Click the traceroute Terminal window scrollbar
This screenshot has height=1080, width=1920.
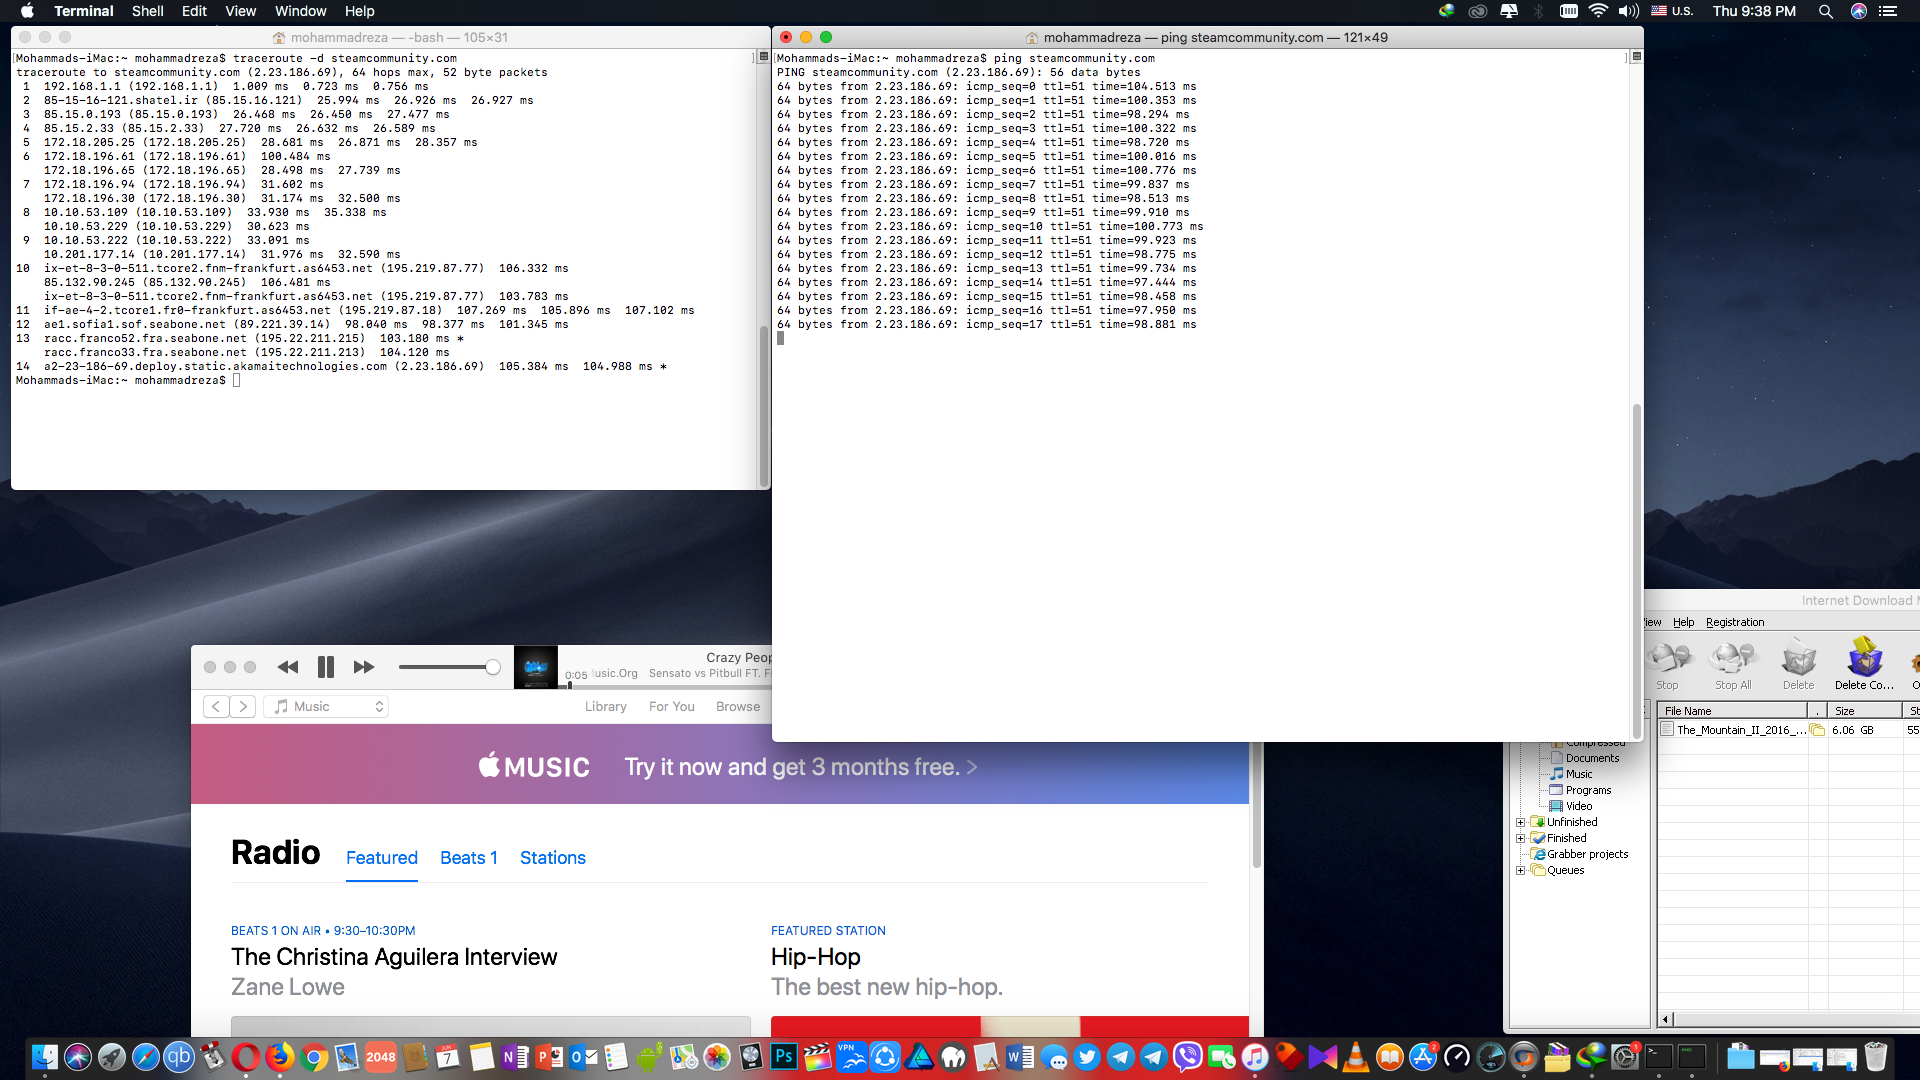pos(764,405)
